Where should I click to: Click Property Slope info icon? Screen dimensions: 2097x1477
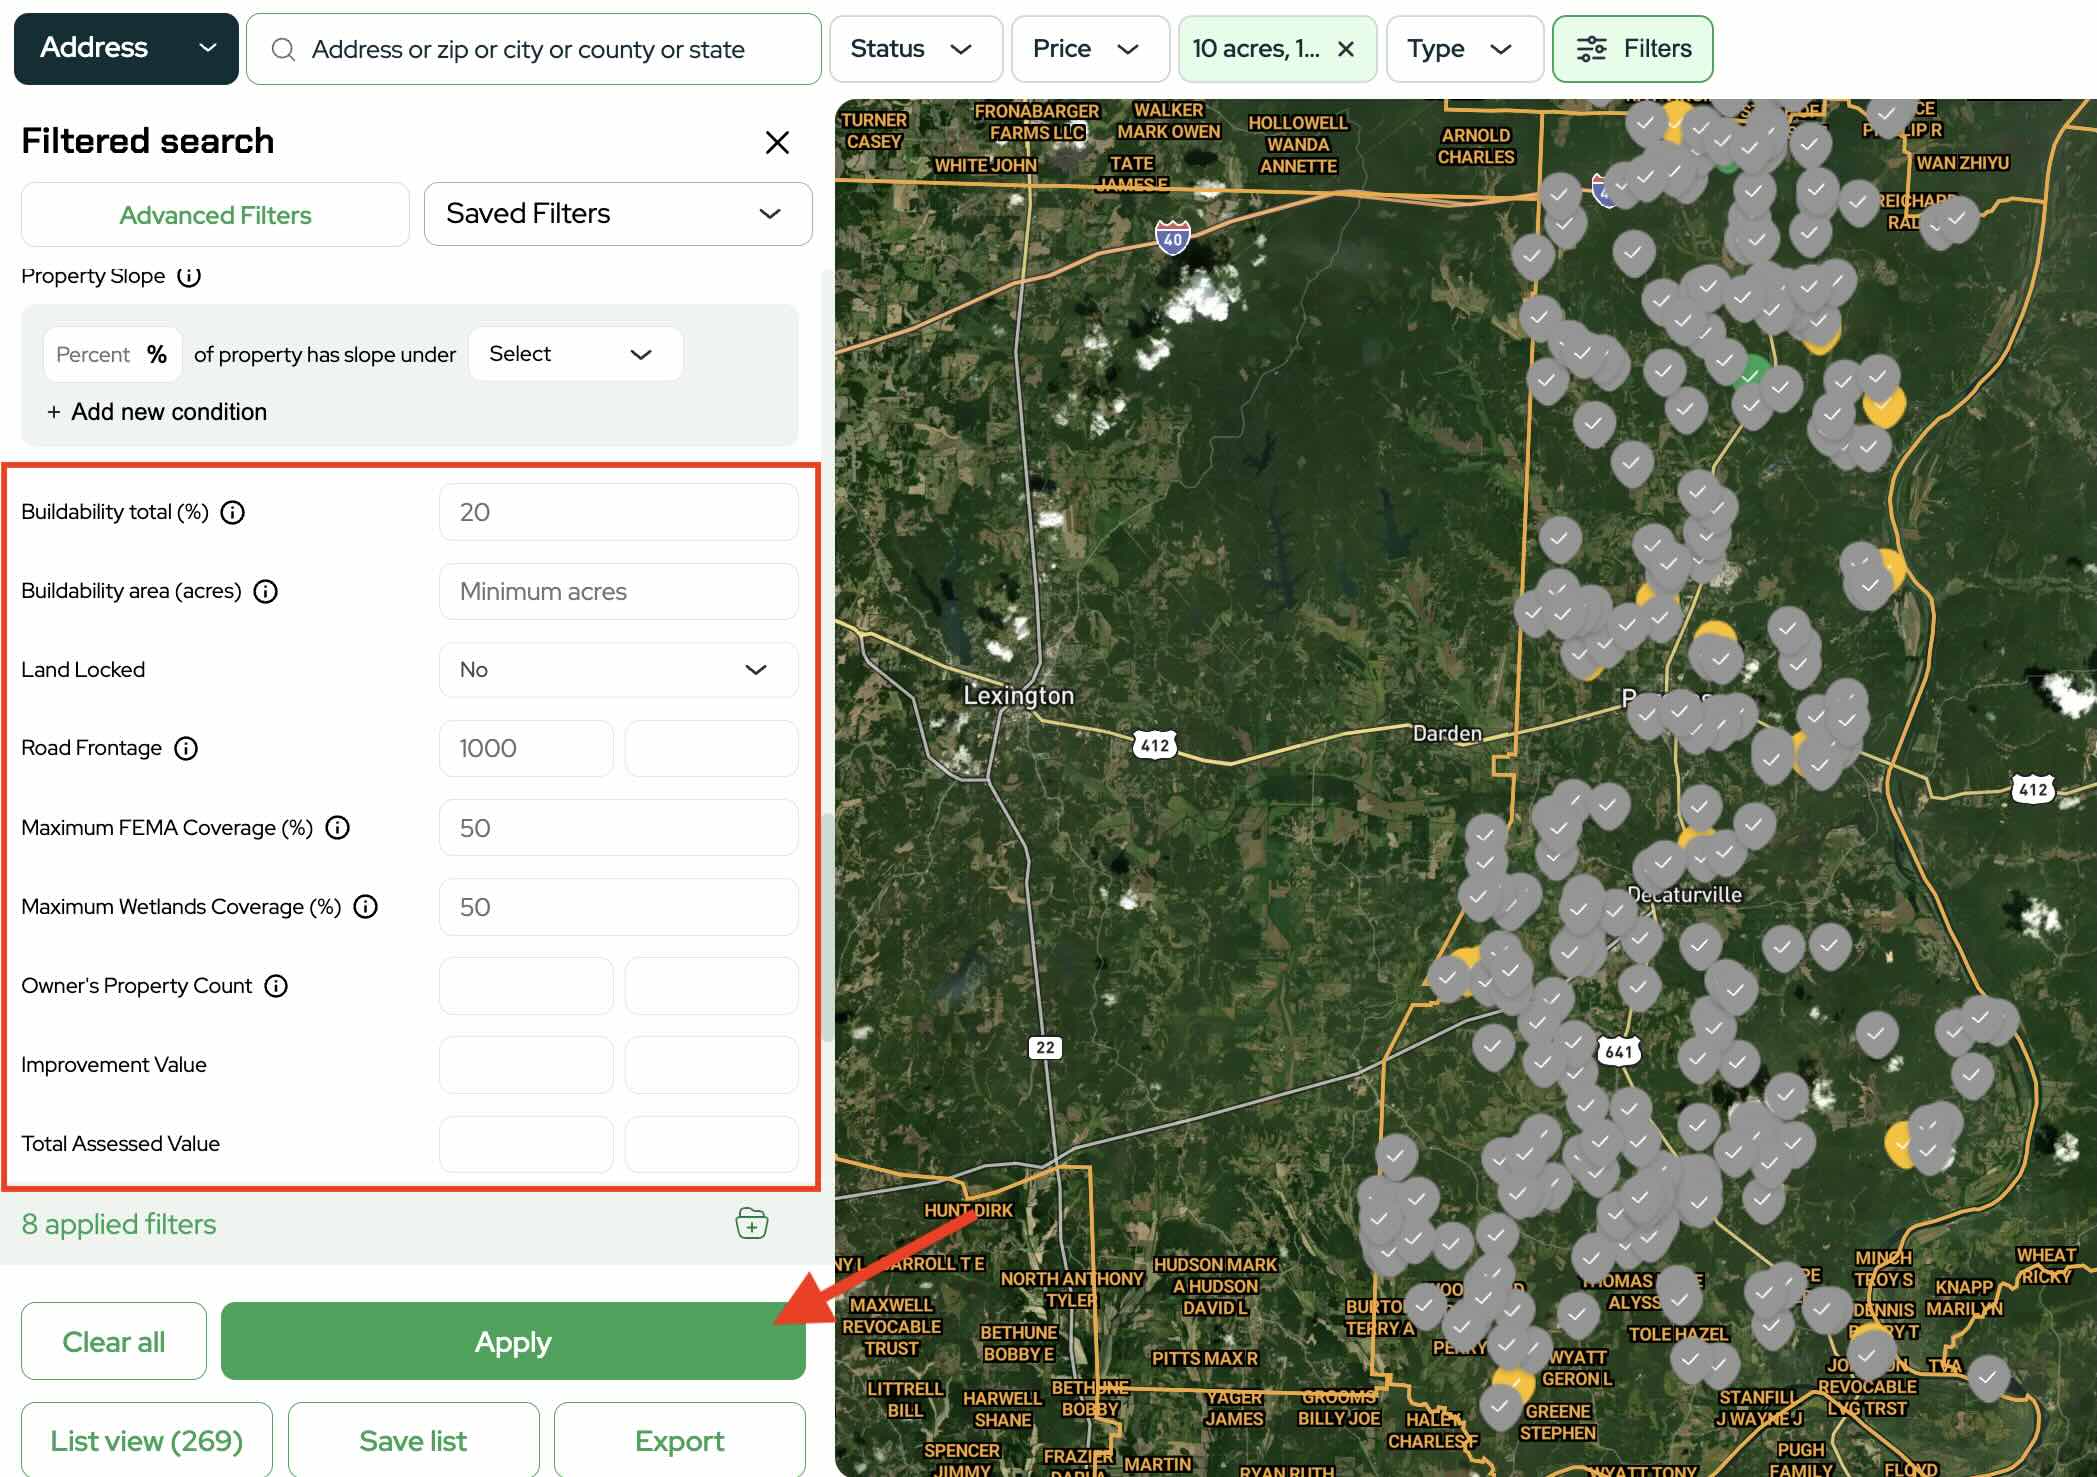pyautogui.click(x=189, y=276)
